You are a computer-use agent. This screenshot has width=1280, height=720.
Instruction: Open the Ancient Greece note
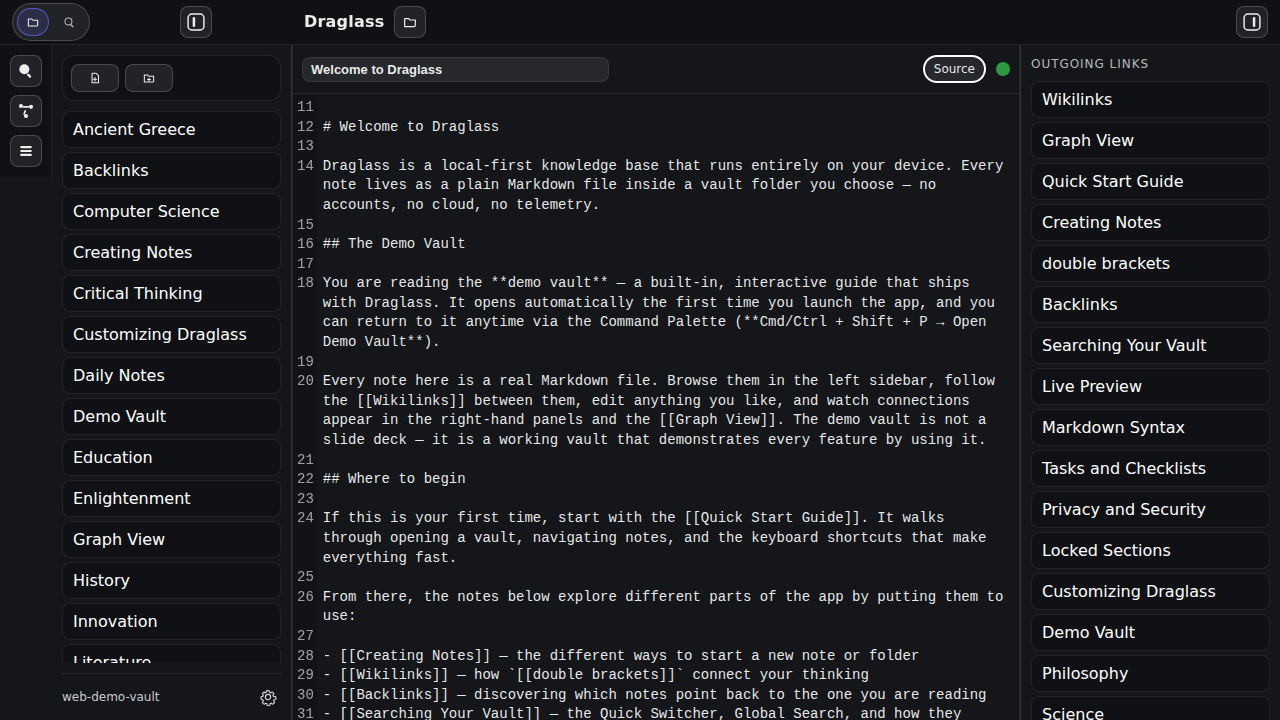click(x=171, y=129)
